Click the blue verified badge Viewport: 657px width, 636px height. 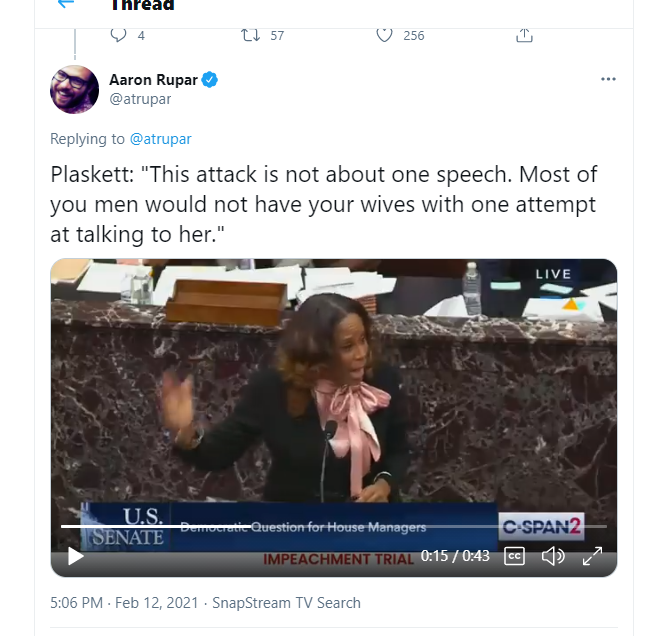210,80
